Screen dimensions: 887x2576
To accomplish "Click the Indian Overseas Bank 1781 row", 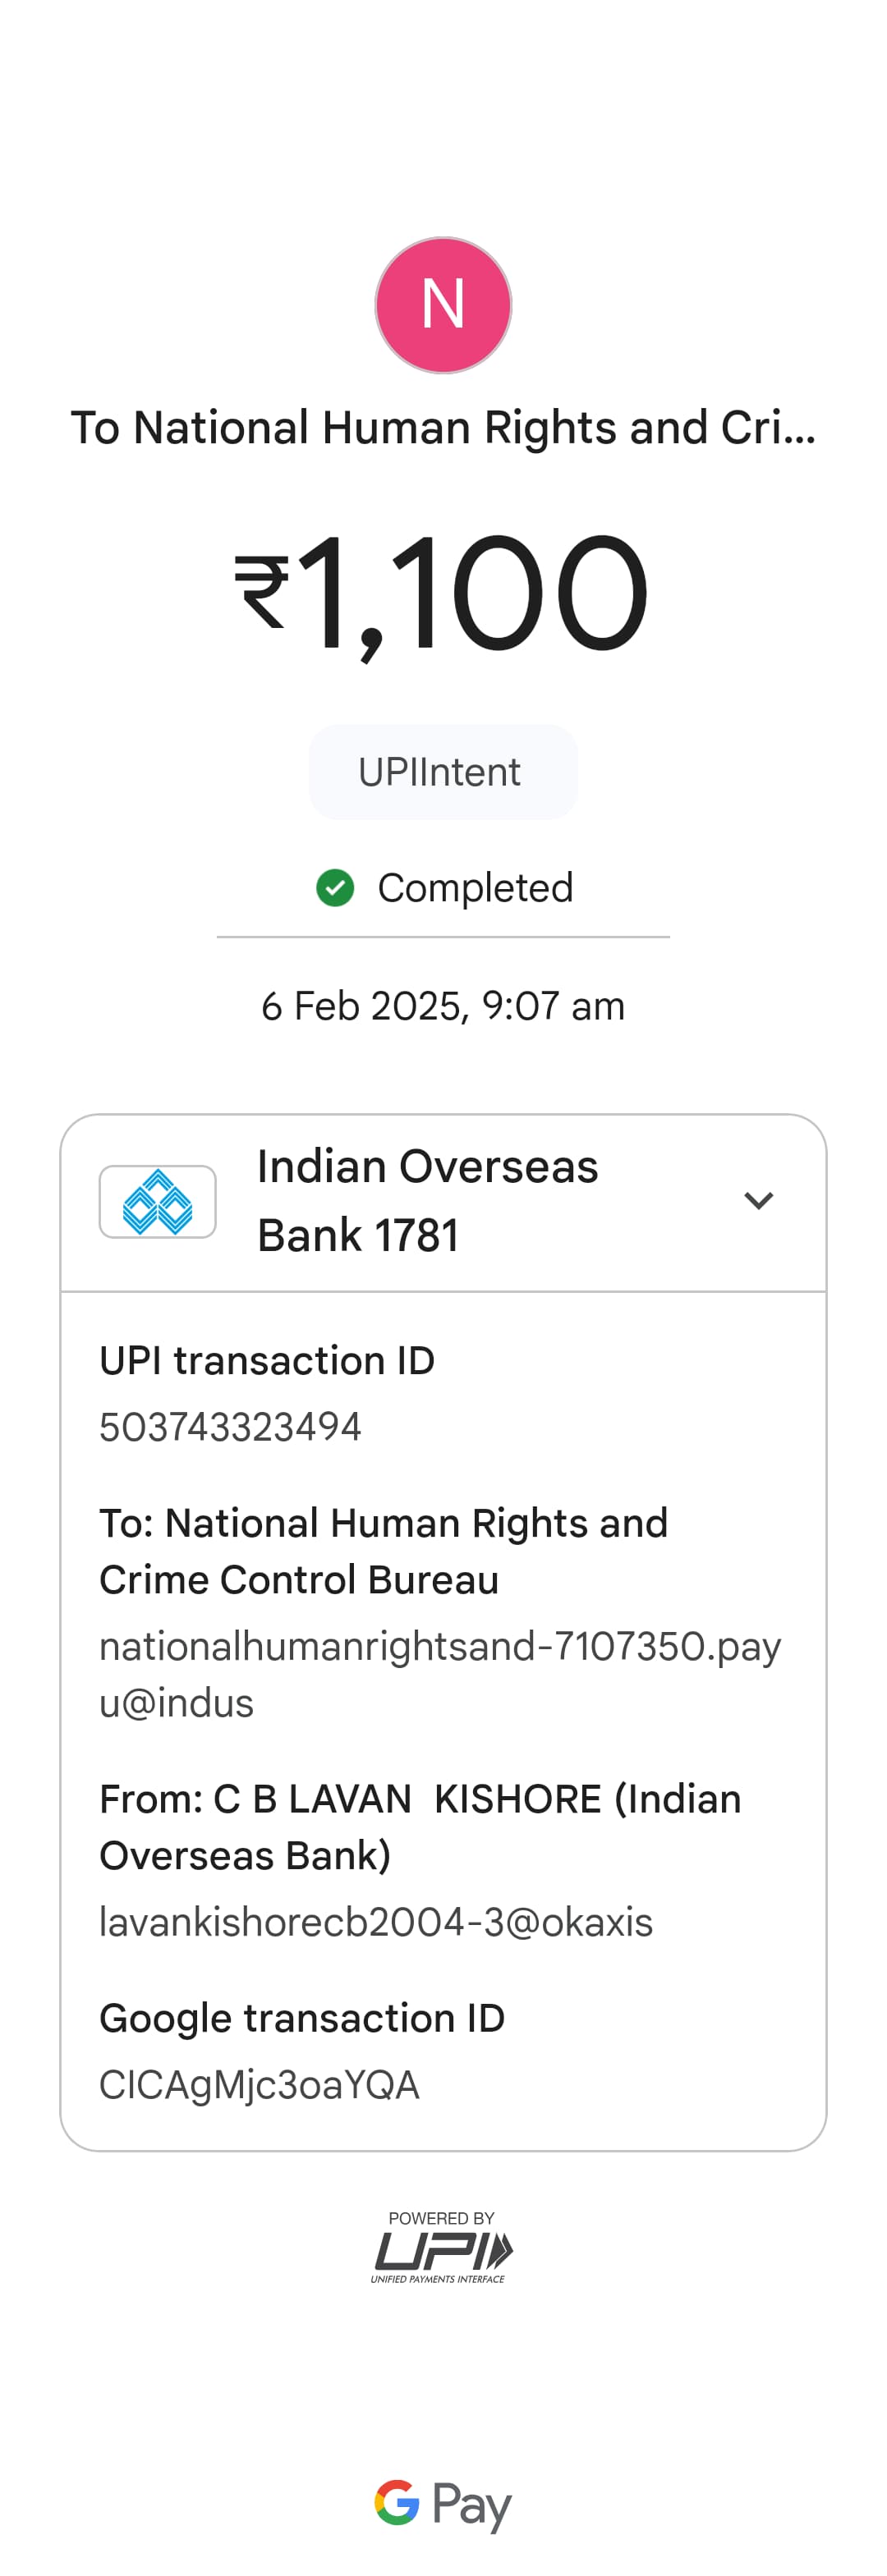I will (x=427, y=1200).
